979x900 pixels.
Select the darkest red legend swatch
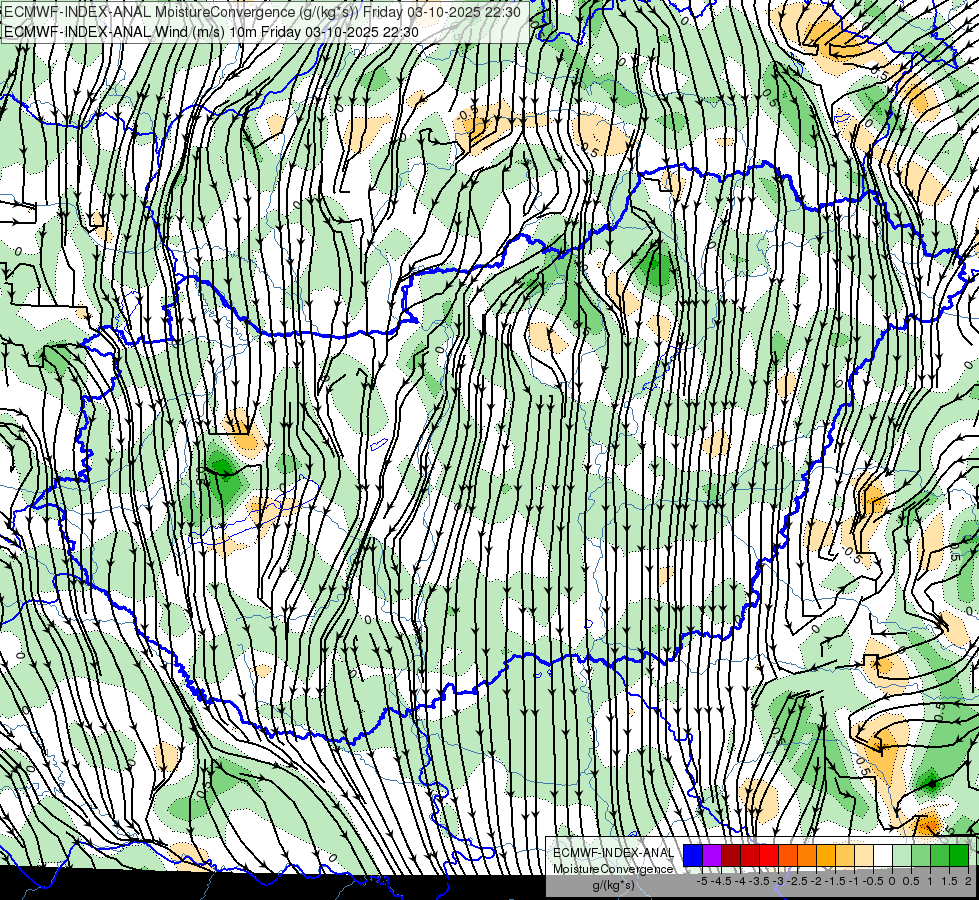pos(731,856)
